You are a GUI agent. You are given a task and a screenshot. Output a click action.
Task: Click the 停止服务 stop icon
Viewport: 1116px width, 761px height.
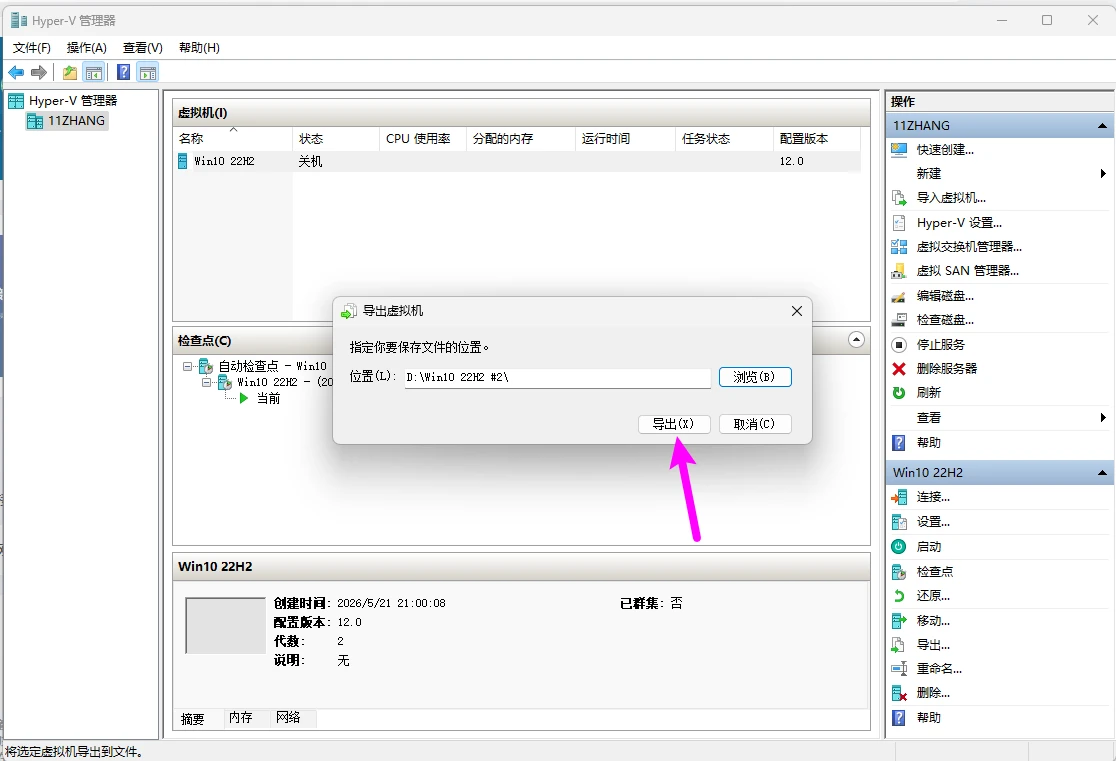899,345
